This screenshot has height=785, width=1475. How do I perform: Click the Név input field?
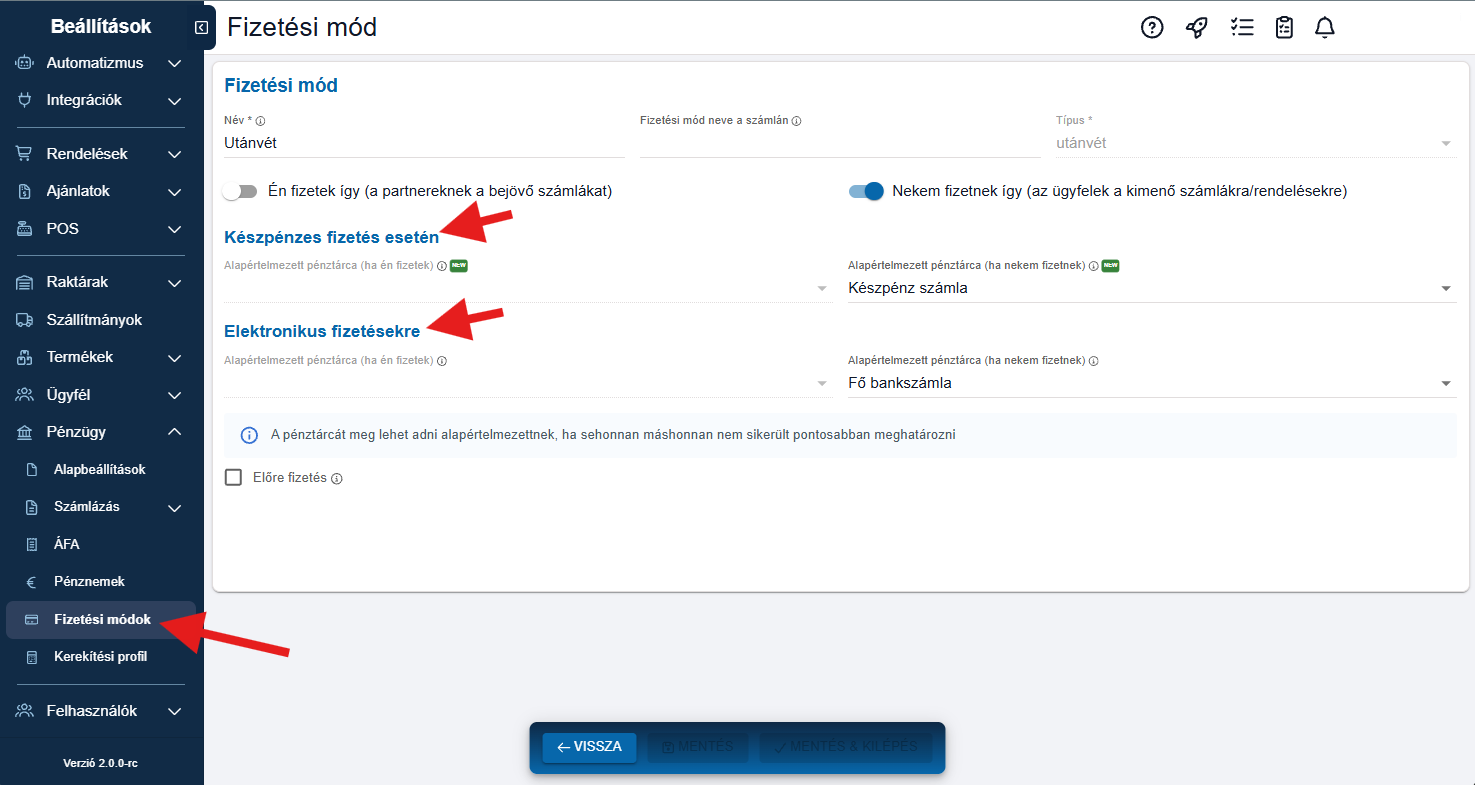pyautogui.click(x=424, y=143)
